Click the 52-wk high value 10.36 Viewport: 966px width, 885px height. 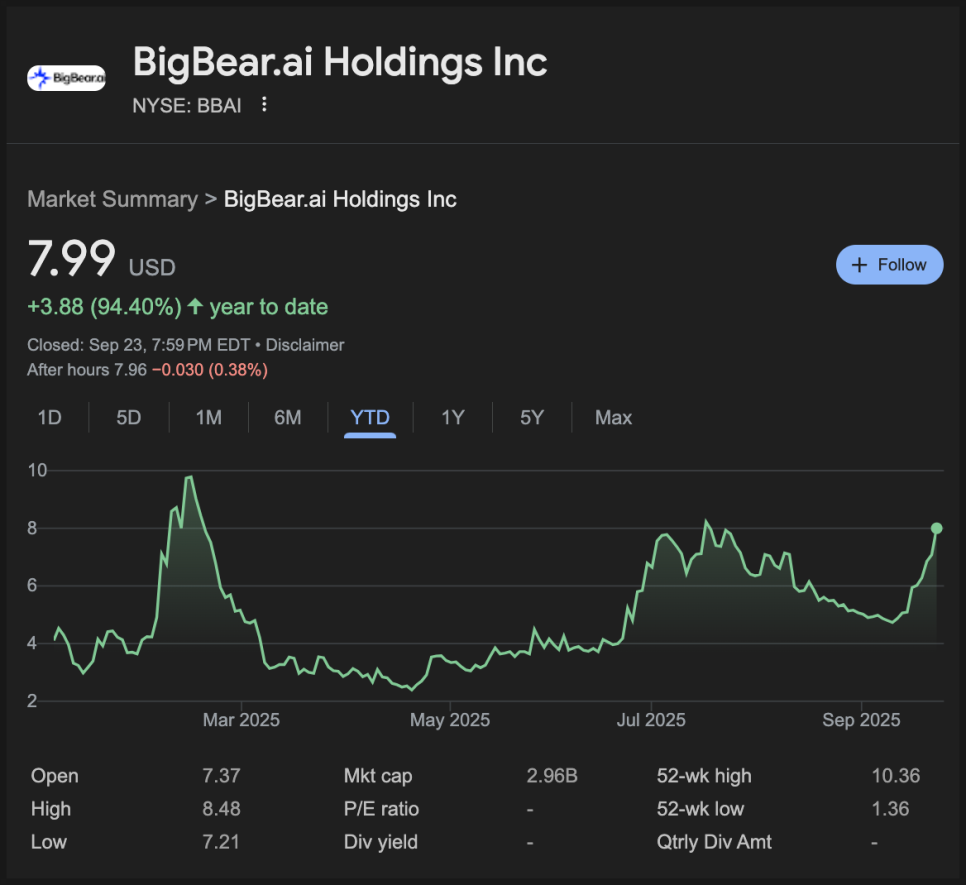point(896,776)
